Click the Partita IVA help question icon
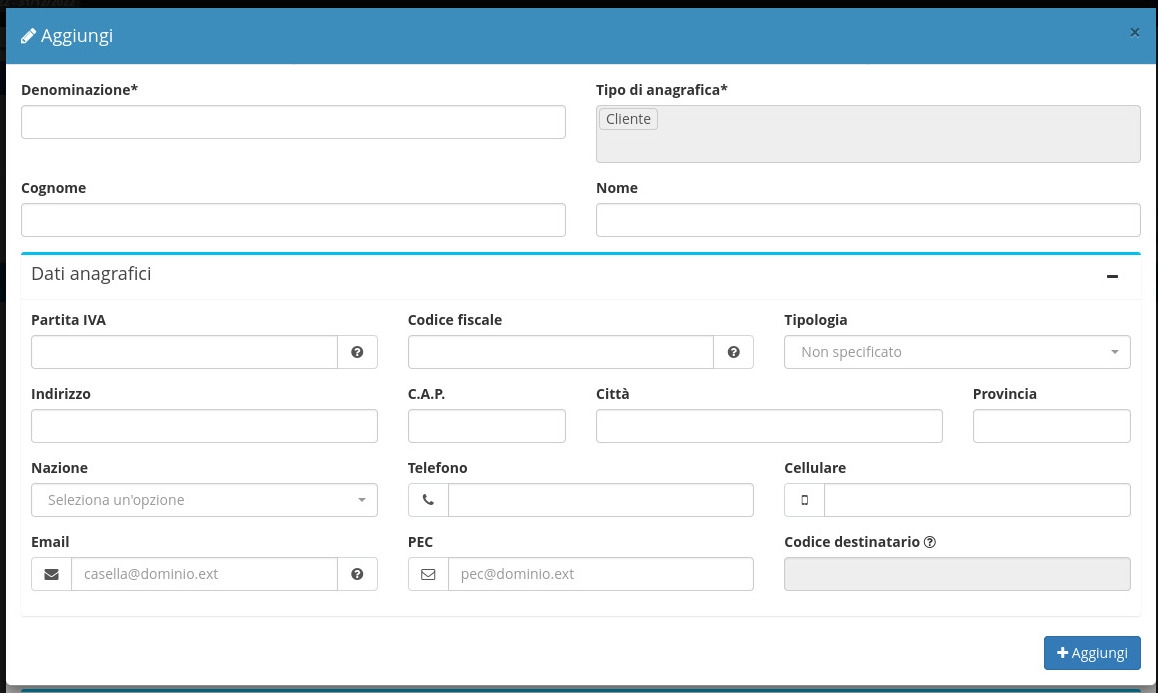 tap(357, 352)
